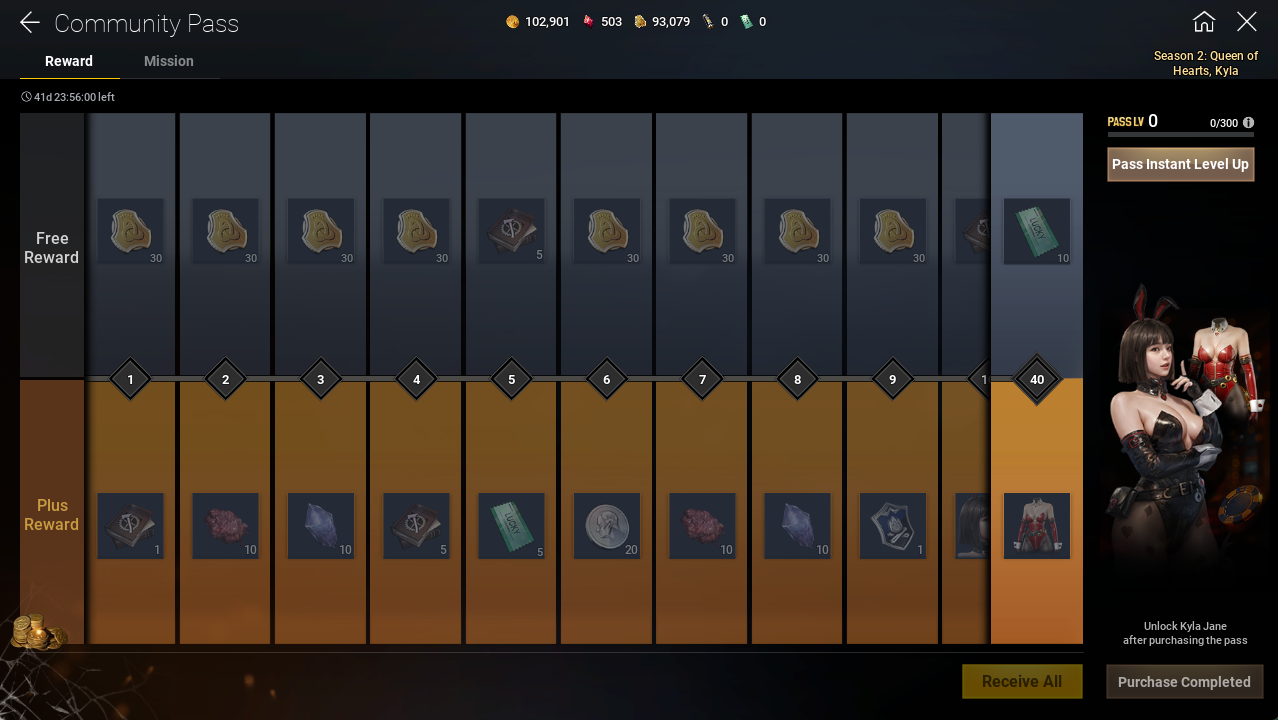Screen dimensions: 1278x720
Task: Click the level 7 diamond marker
Action: coord(702,379)
